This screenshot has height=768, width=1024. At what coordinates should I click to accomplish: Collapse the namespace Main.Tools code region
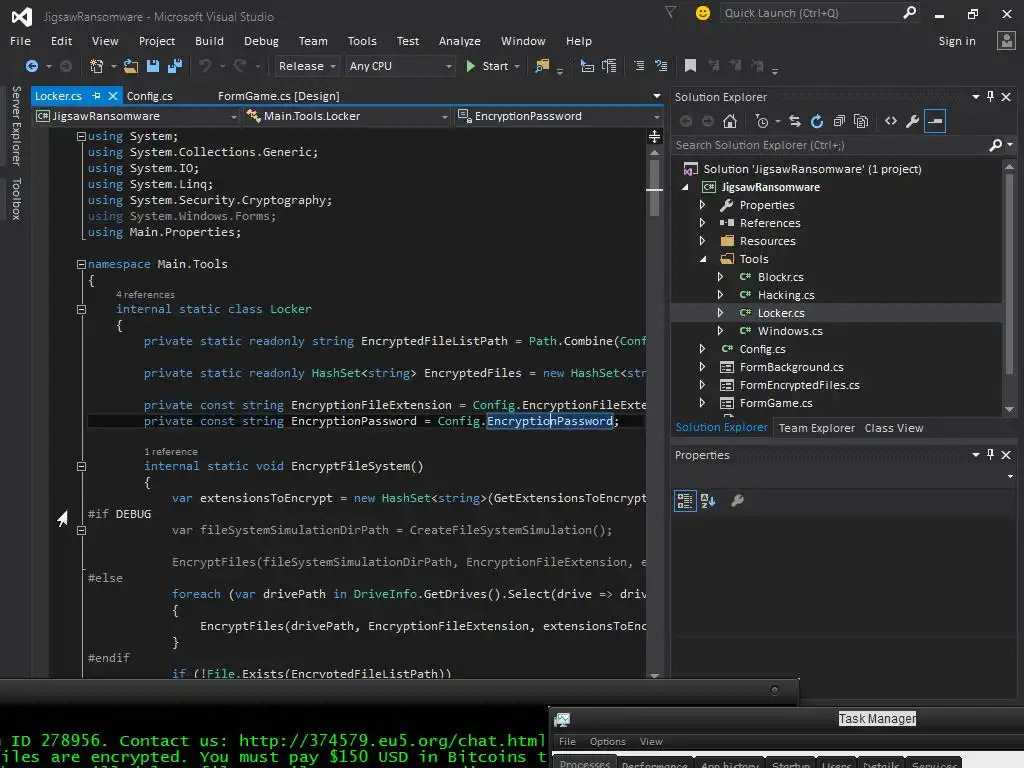point(82,264)
